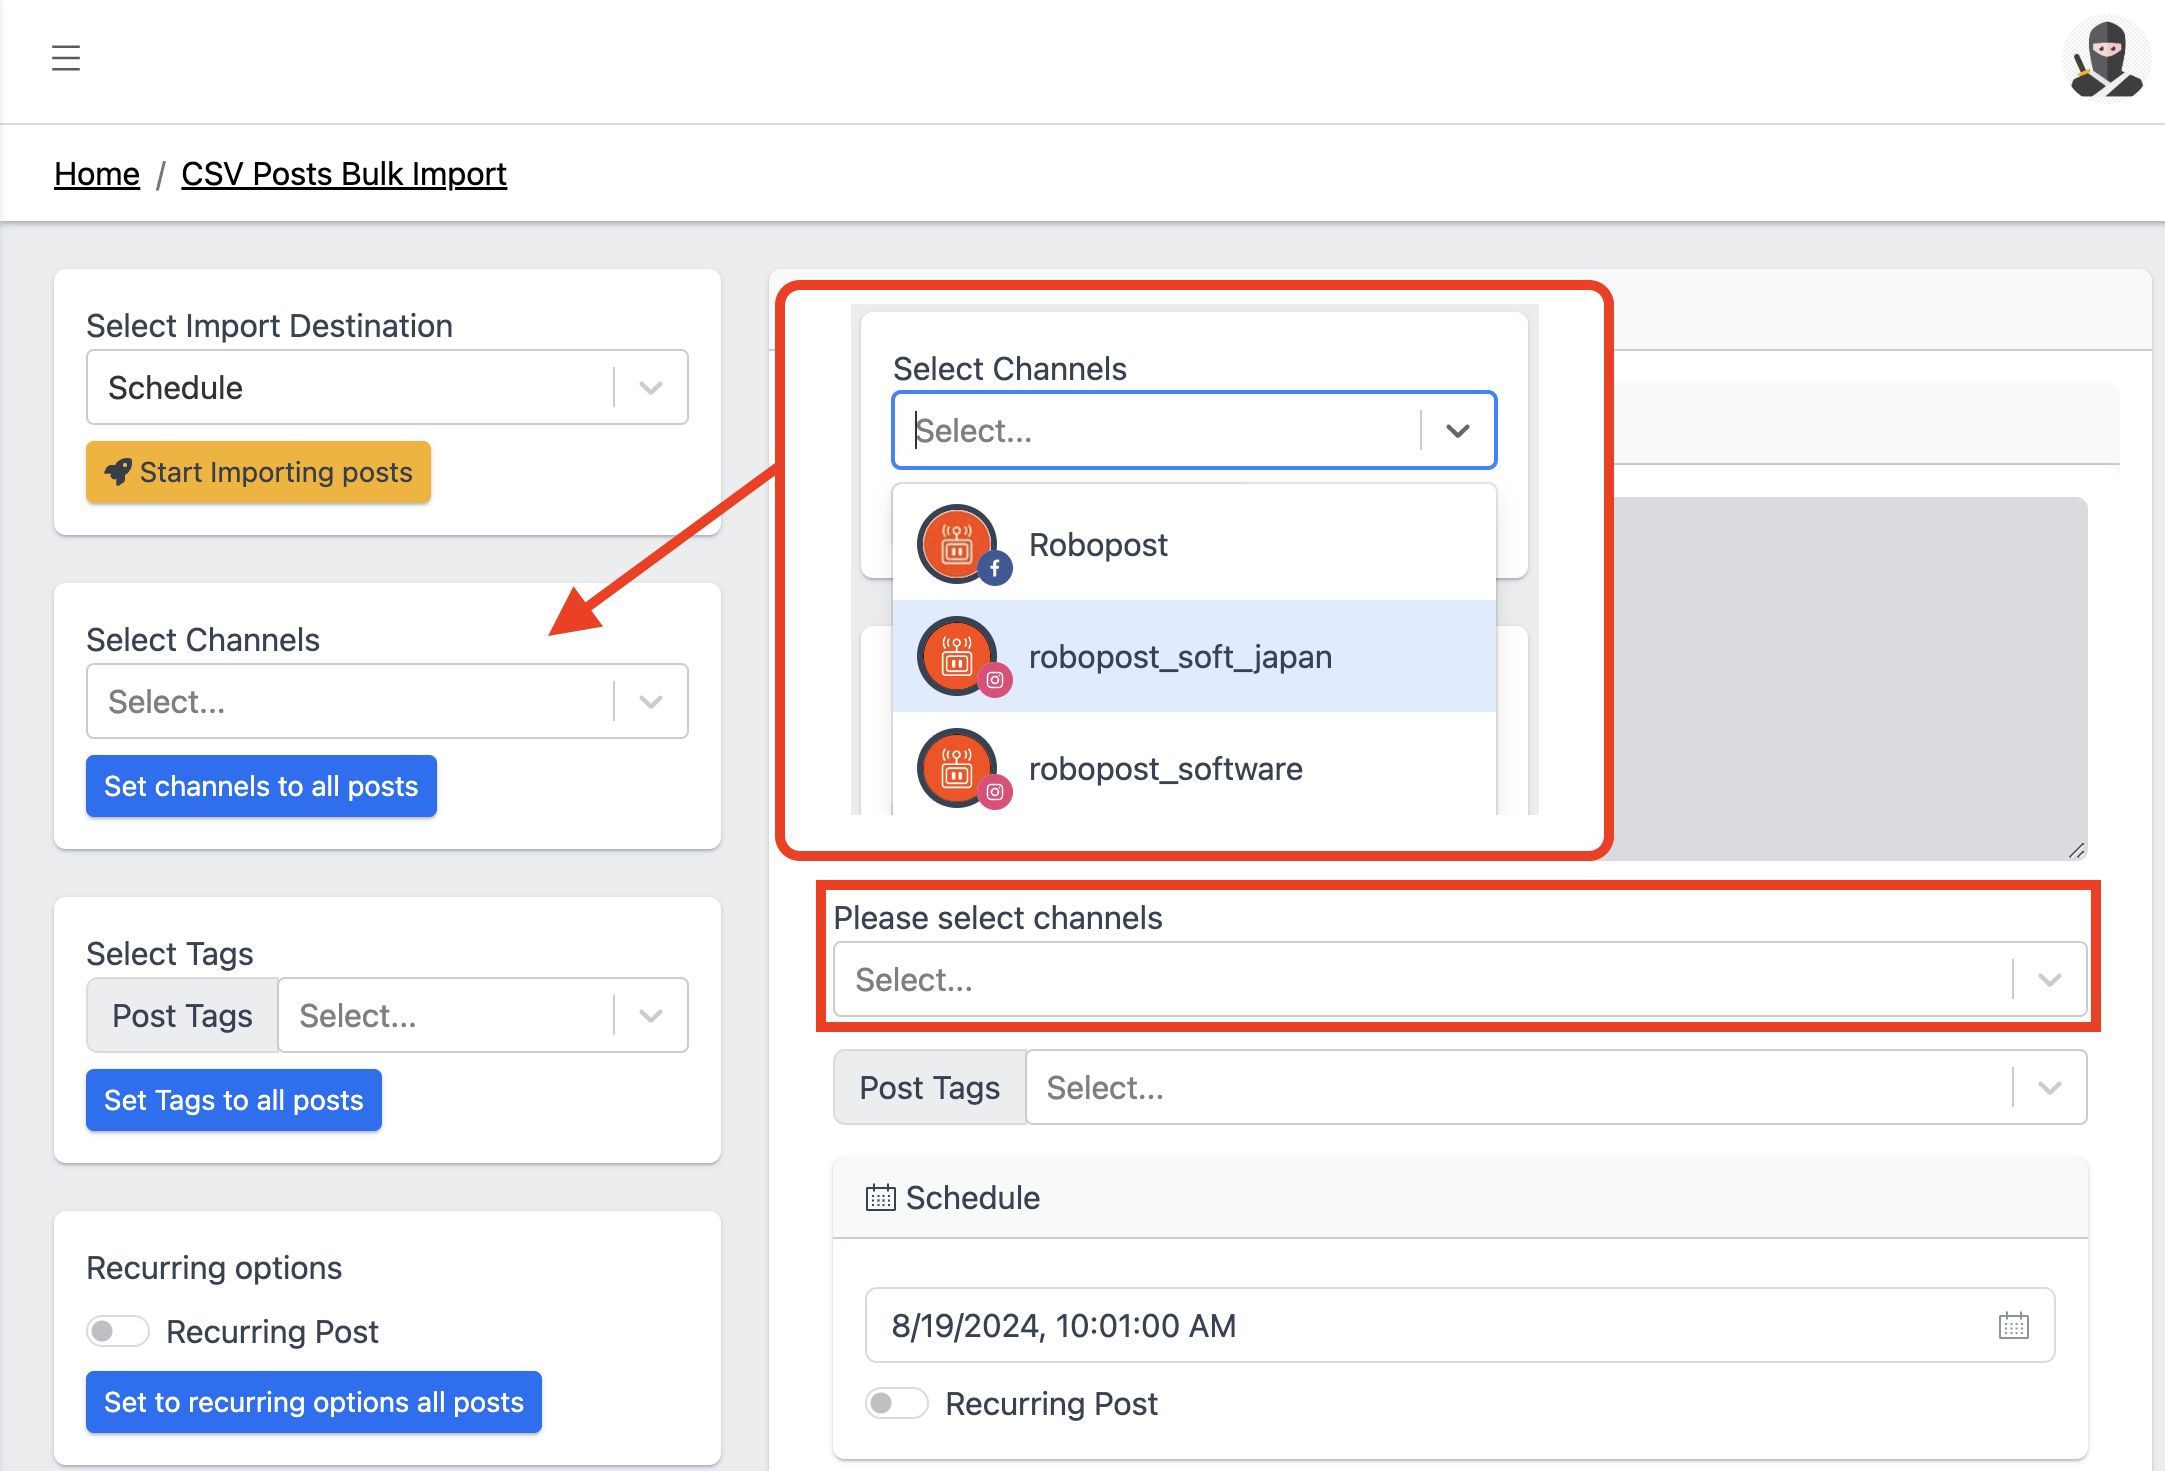Screen dimensions: 2165x1471
Task: Open left panel Post Tags dropdown
Action: coord(483,1015)
